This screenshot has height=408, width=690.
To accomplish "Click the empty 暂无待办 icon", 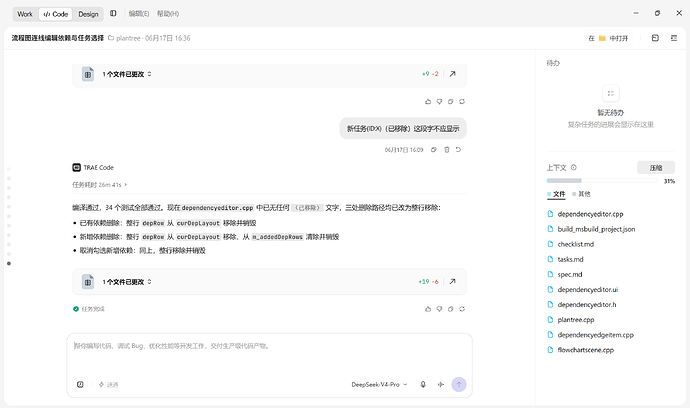I will (x=610, y=93).
